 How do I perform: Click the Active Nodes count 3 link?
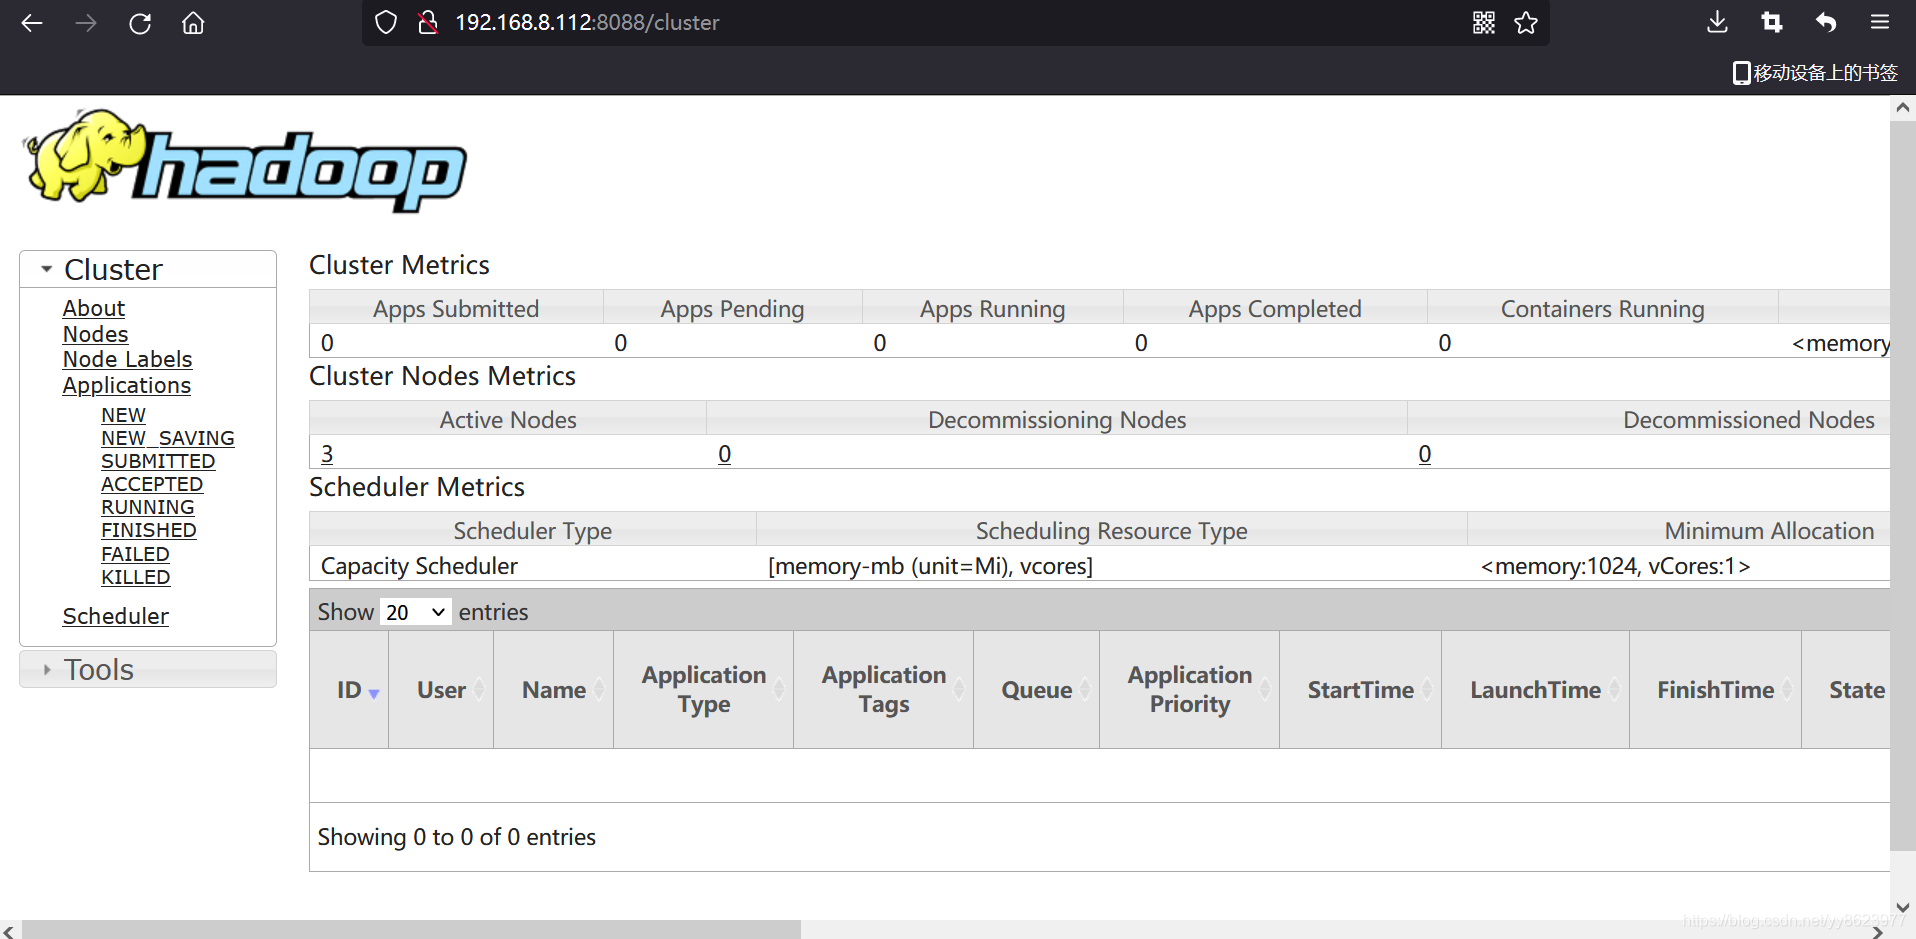(327, 454)
